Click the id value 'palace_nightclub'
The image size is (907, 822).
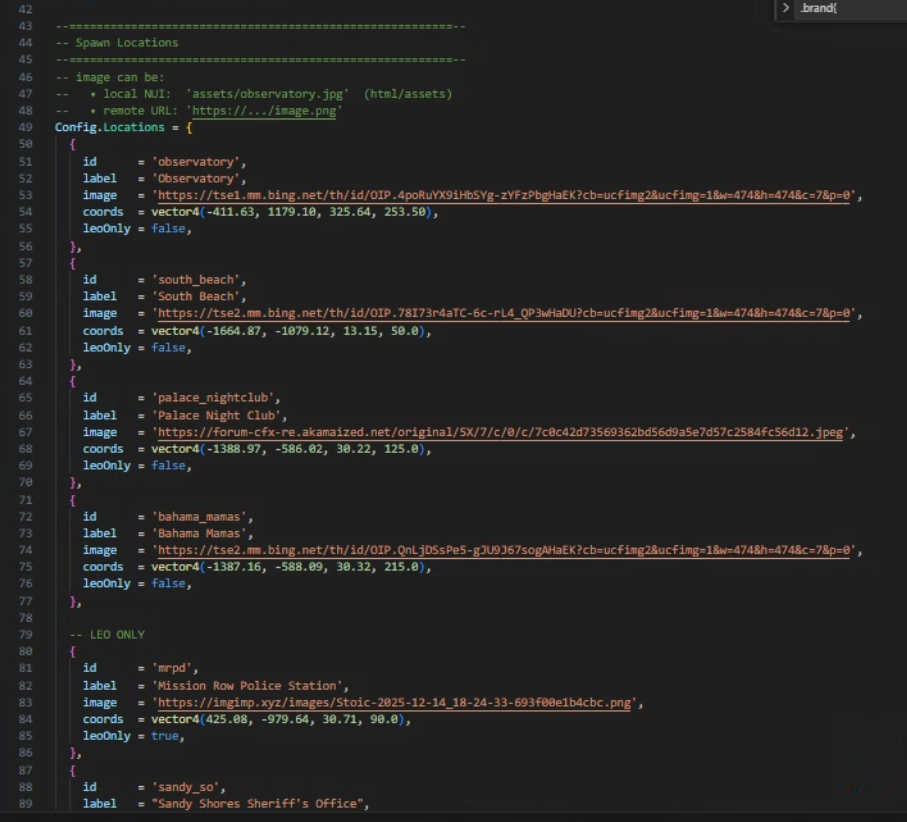213,397
